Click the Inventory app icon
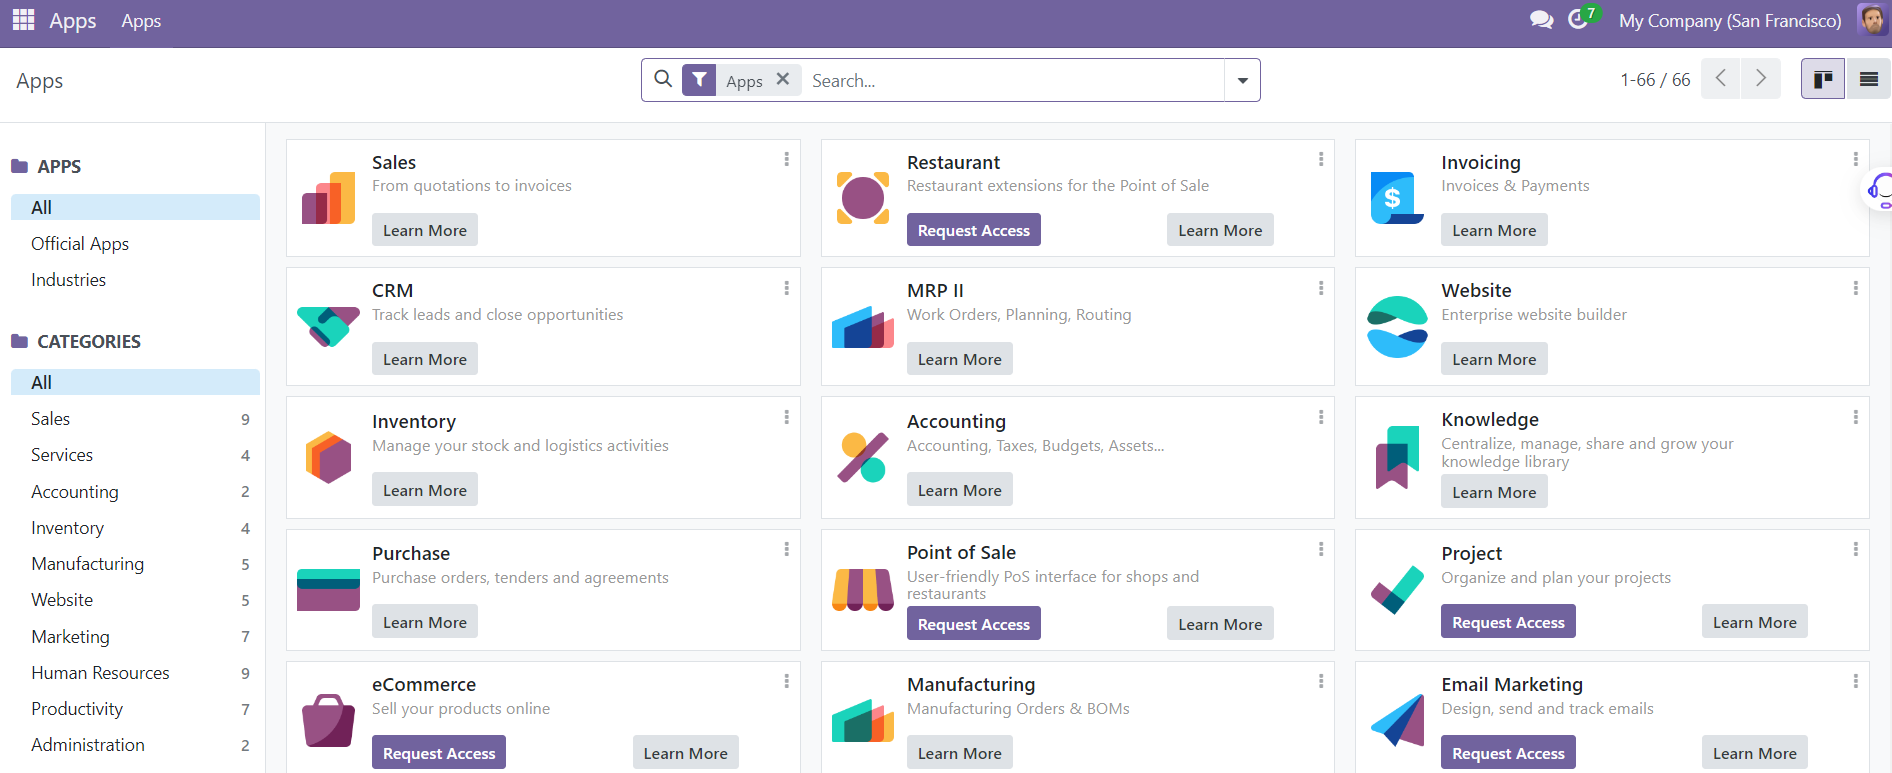The image size is (1892, 773). point(328,457)
